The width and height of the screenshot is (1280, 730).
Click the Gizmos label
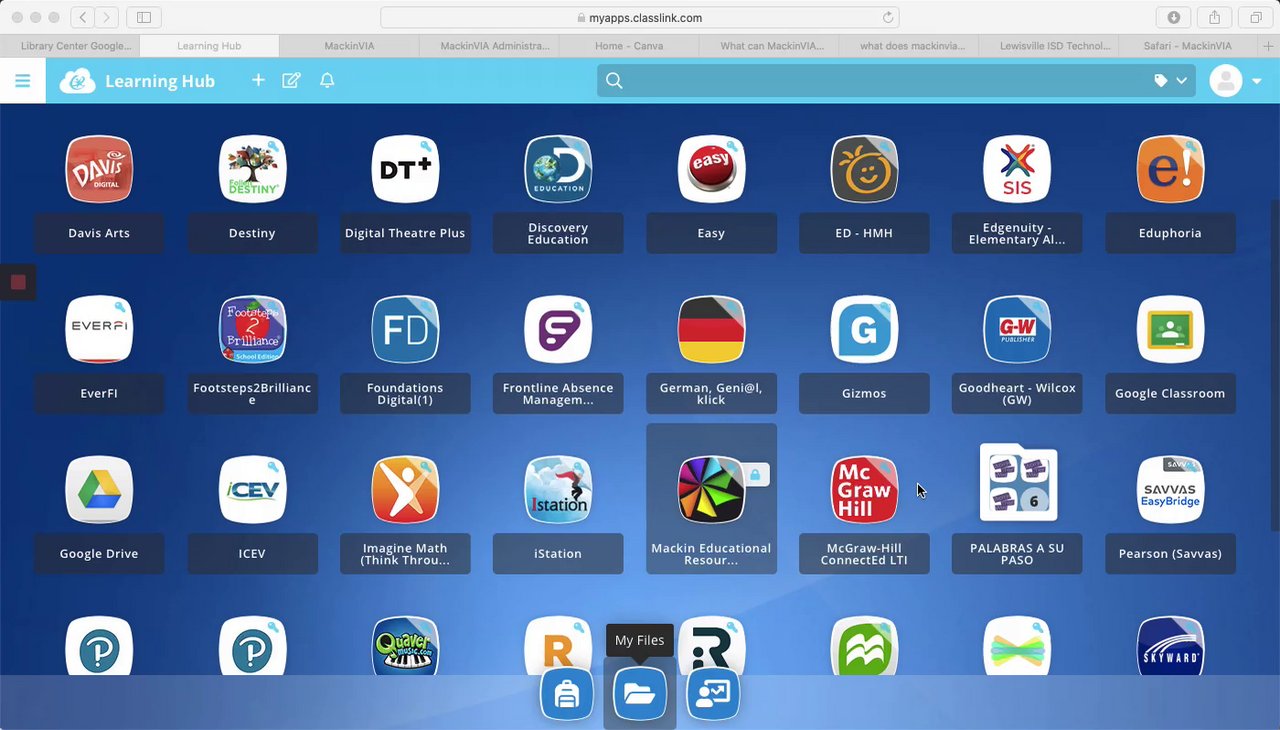point(864,393)
